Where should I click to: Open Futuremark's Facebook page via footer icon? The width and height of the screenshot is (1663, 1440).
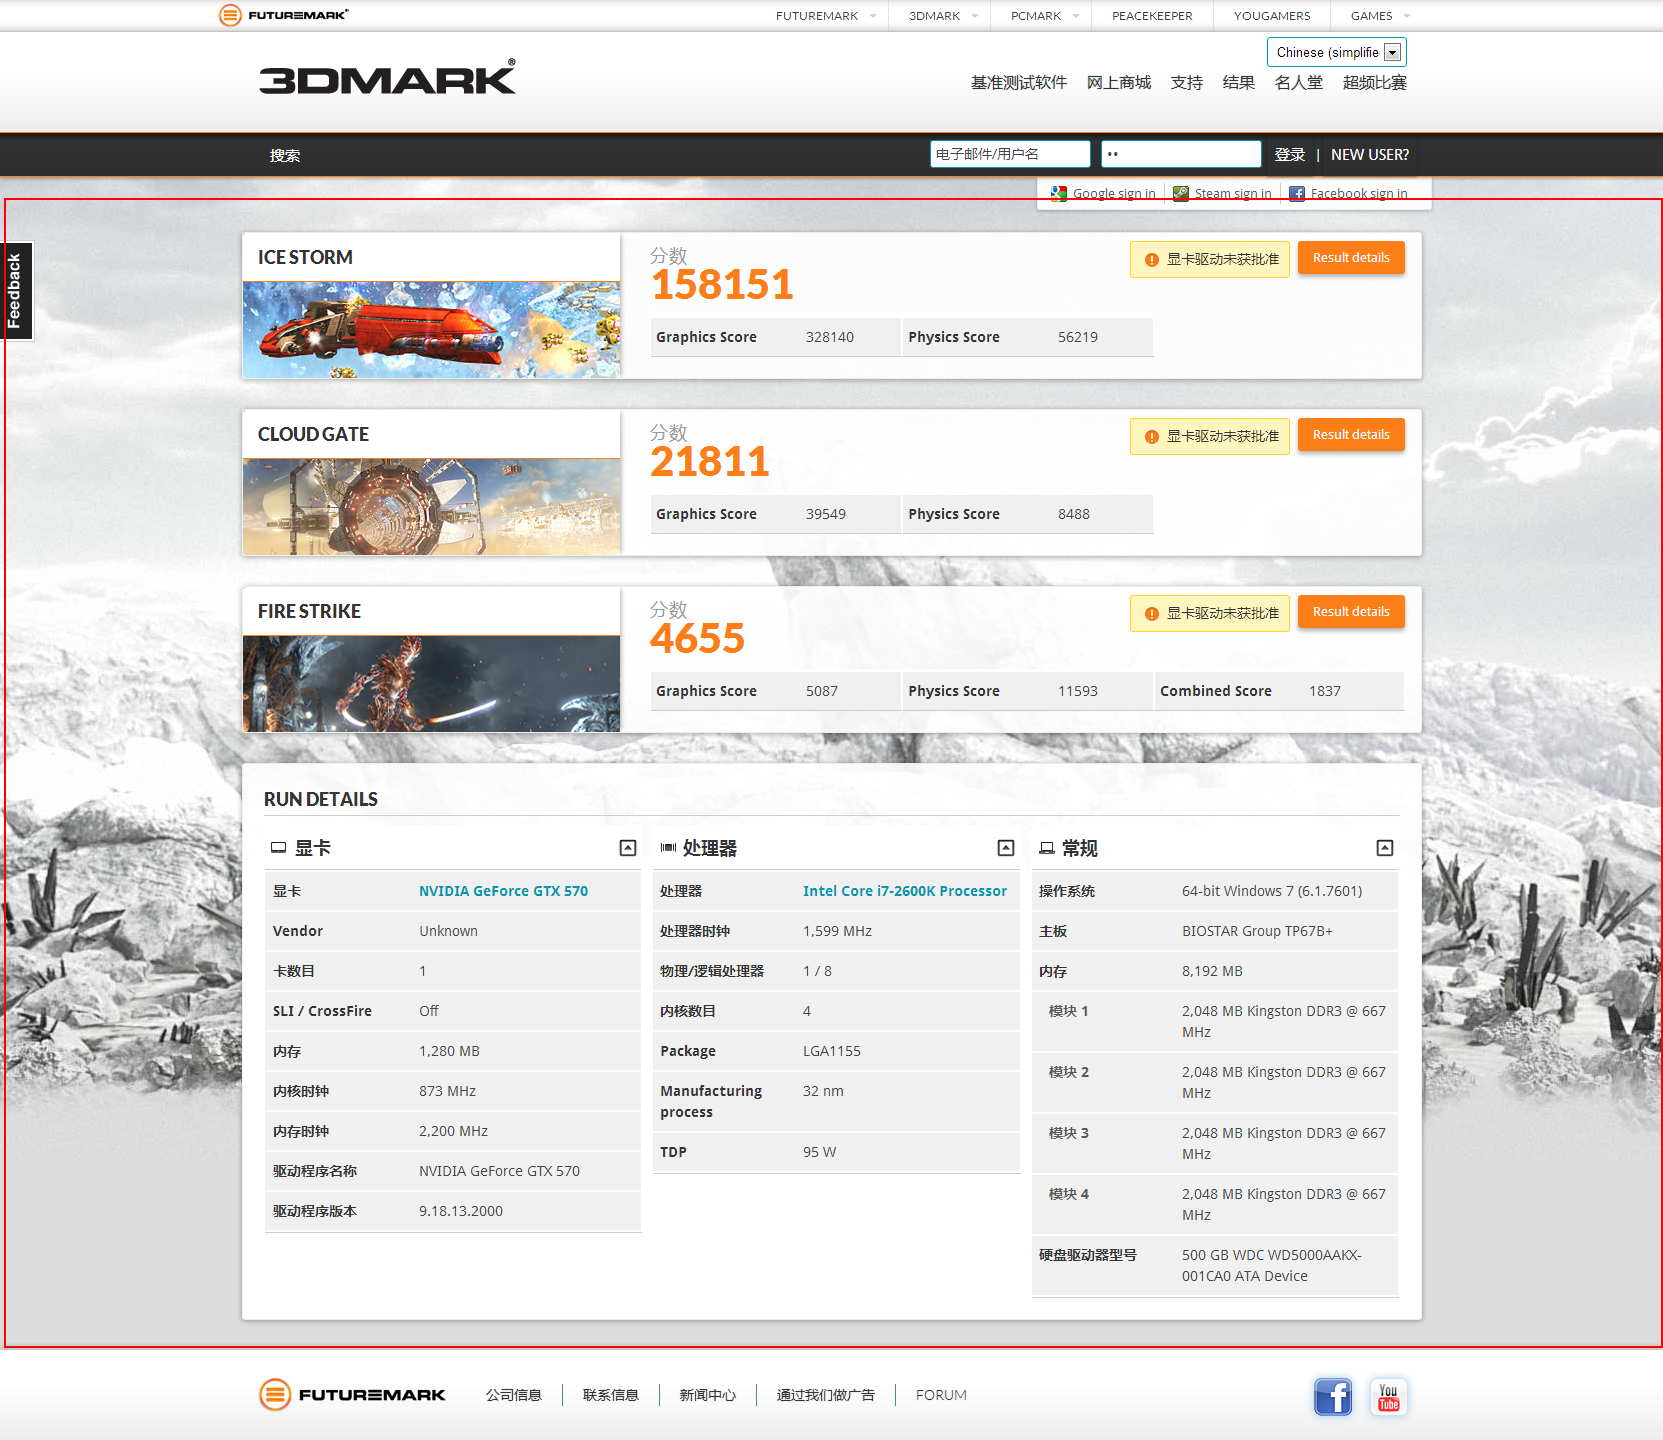[x=1332, y=1396]
